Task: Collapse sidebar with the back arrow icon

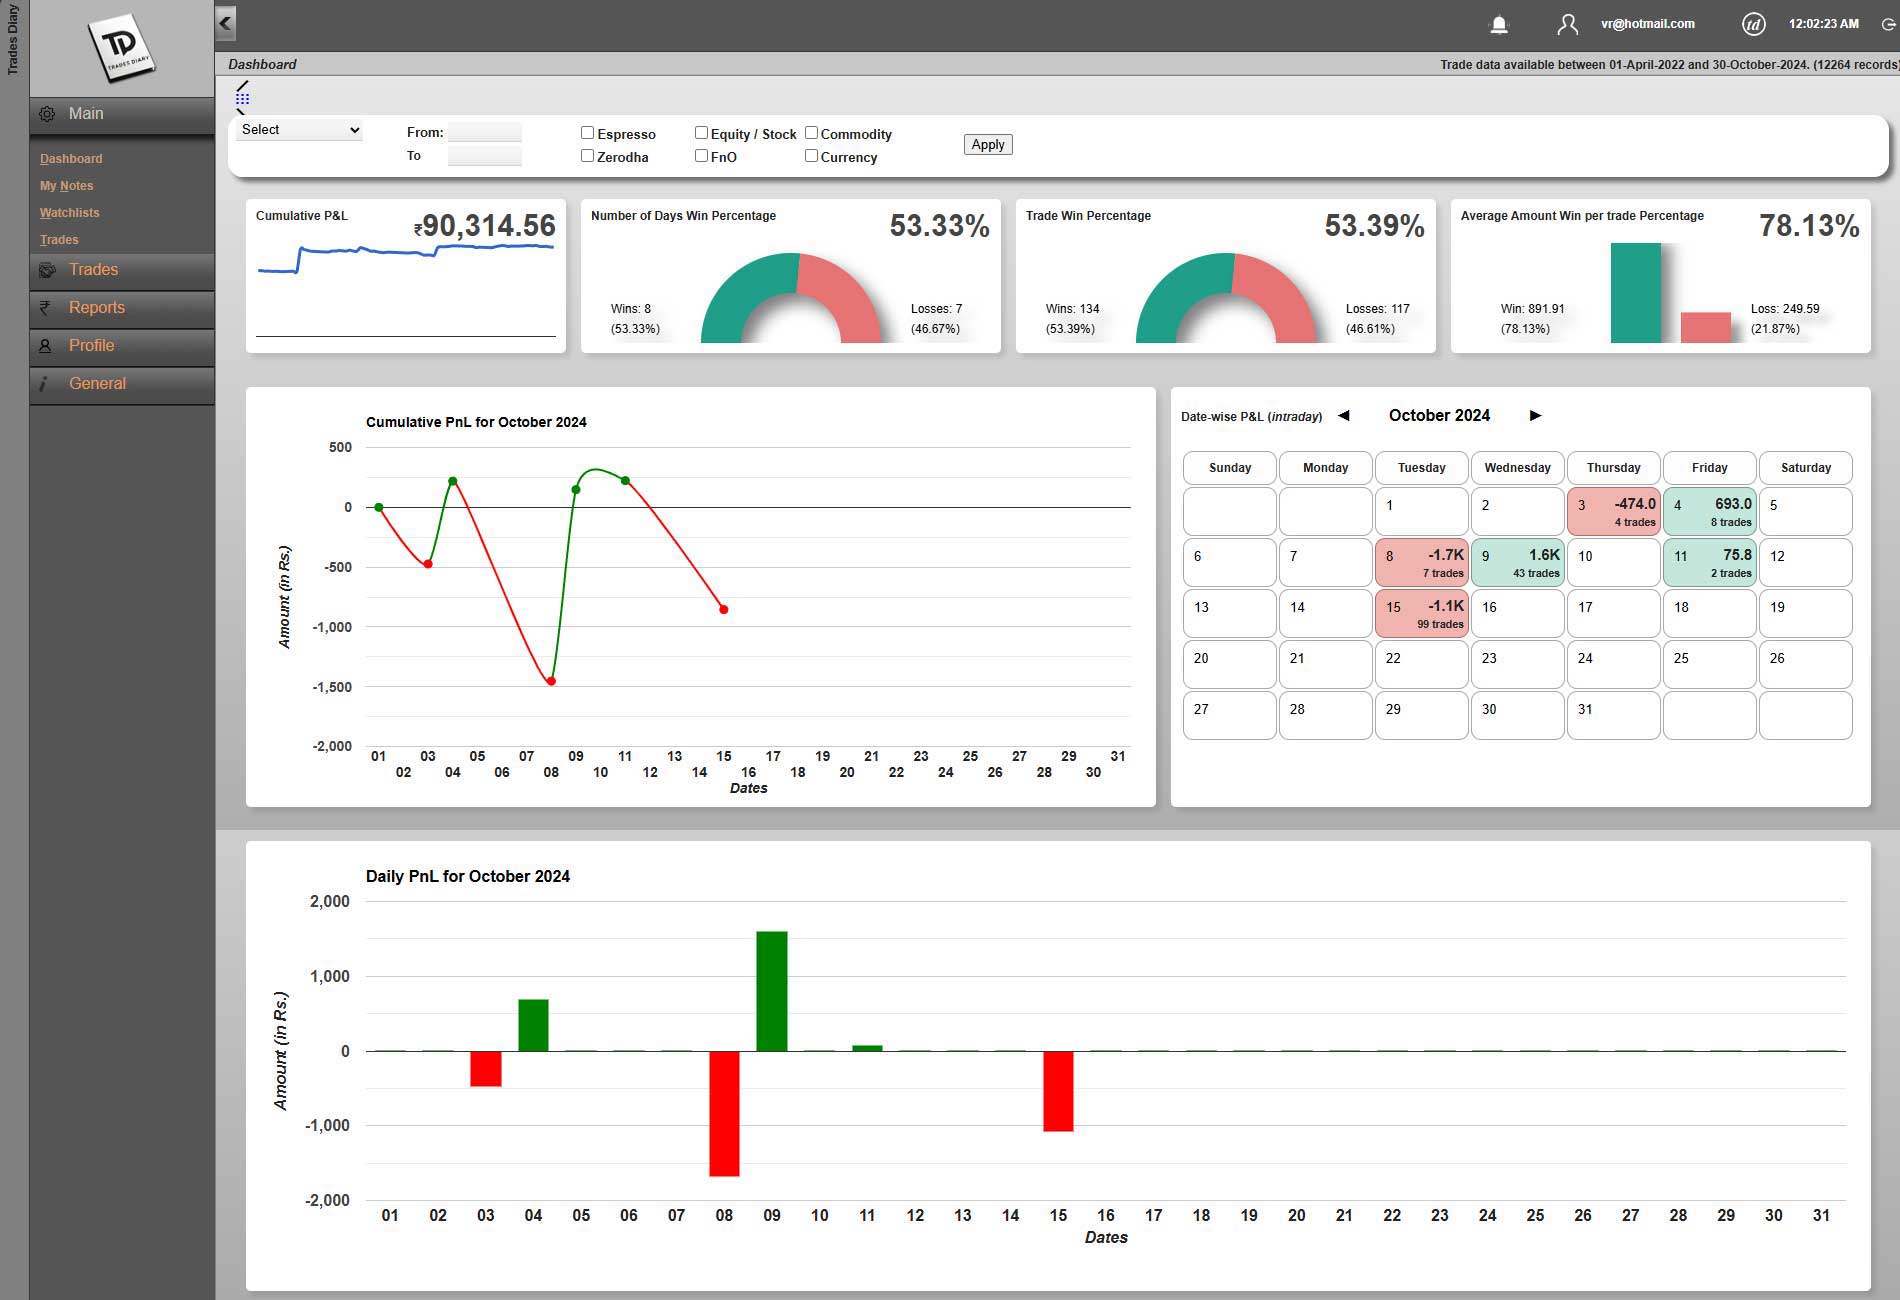Action: pos(225,23)
